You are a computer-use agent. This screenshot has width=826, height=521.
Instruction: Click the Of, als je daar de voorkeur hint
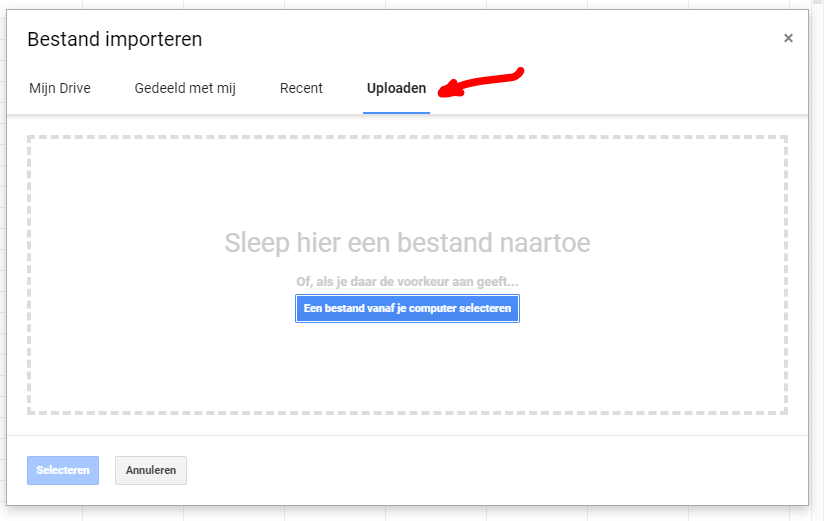tap(407, 282)
